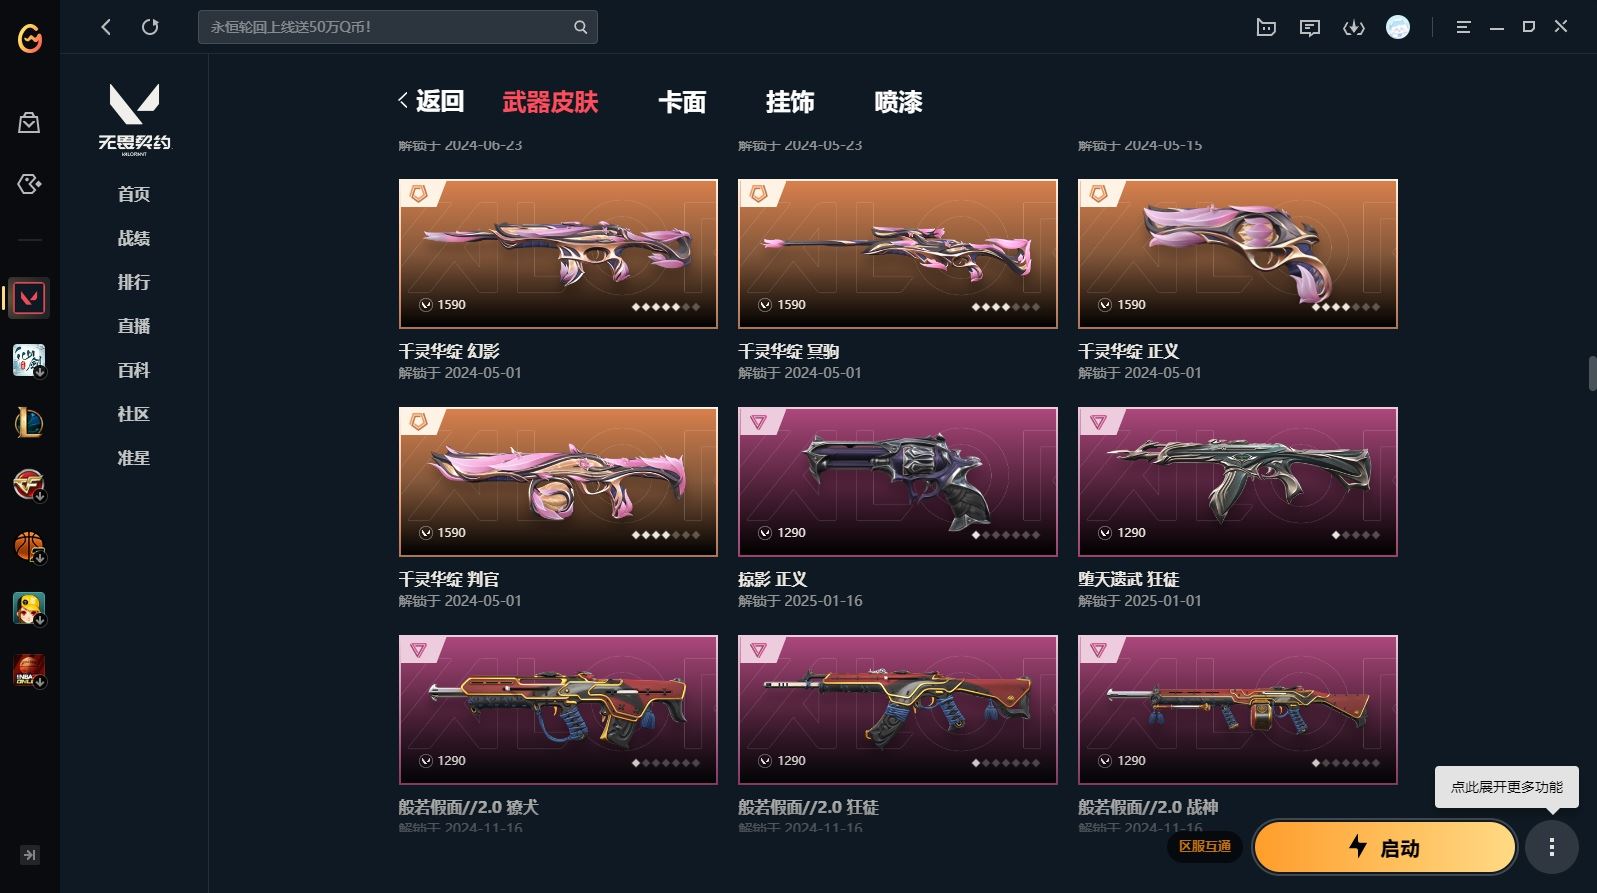The width and height of the screenshot is (1597, 893).
Task: Switch to the 卡面 tab
Action: (682, 102)
